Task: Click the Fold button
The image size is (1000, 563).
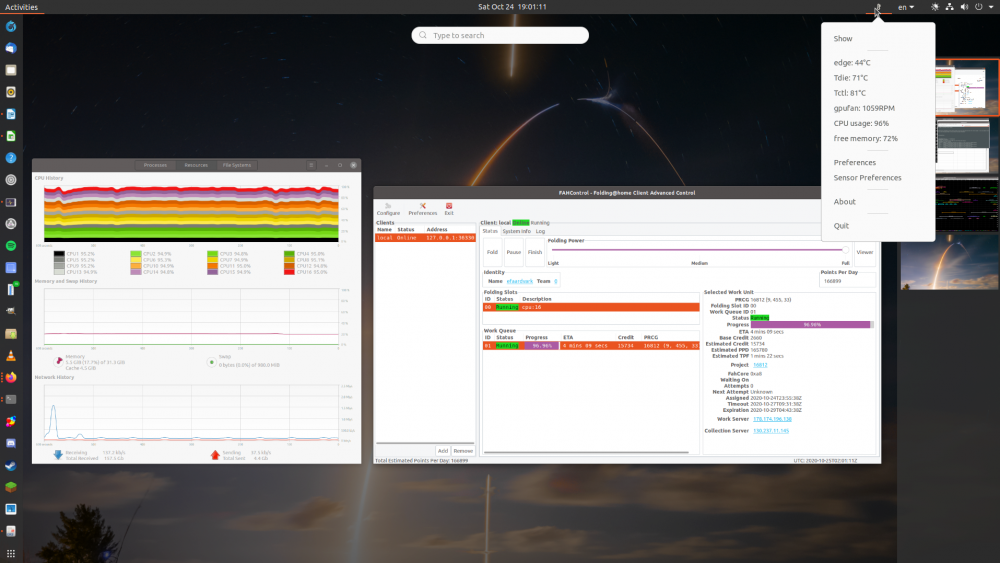Action: click(492, 252)
